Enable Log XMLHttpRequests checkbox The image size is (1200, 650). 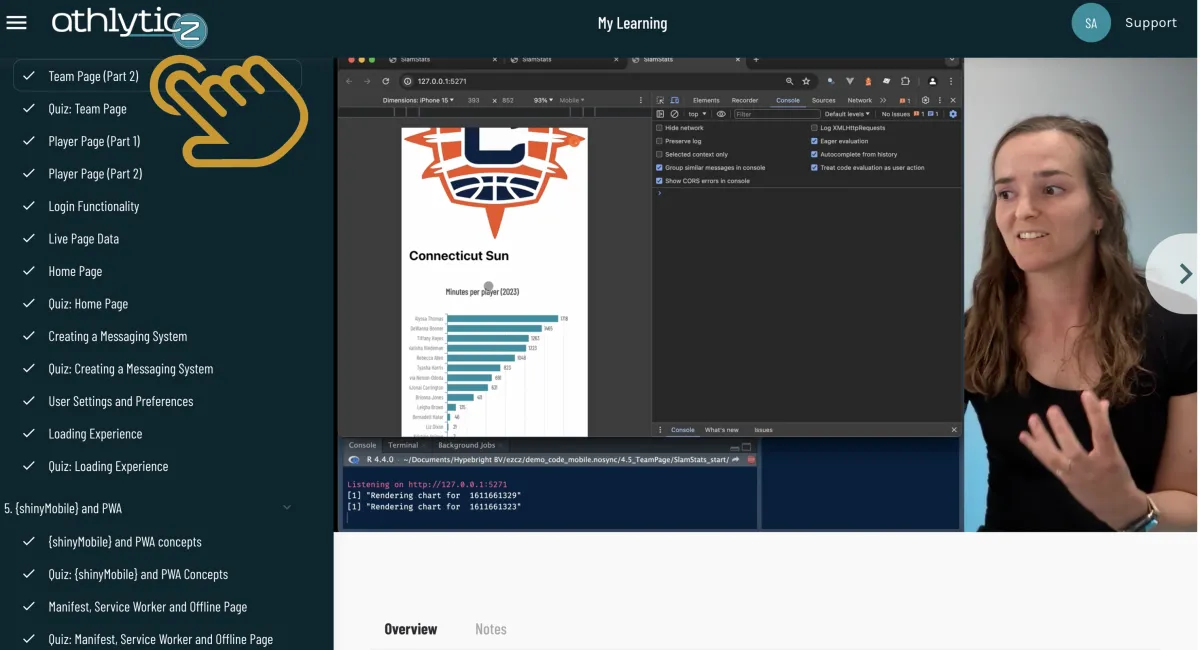(x=814, y=128)
